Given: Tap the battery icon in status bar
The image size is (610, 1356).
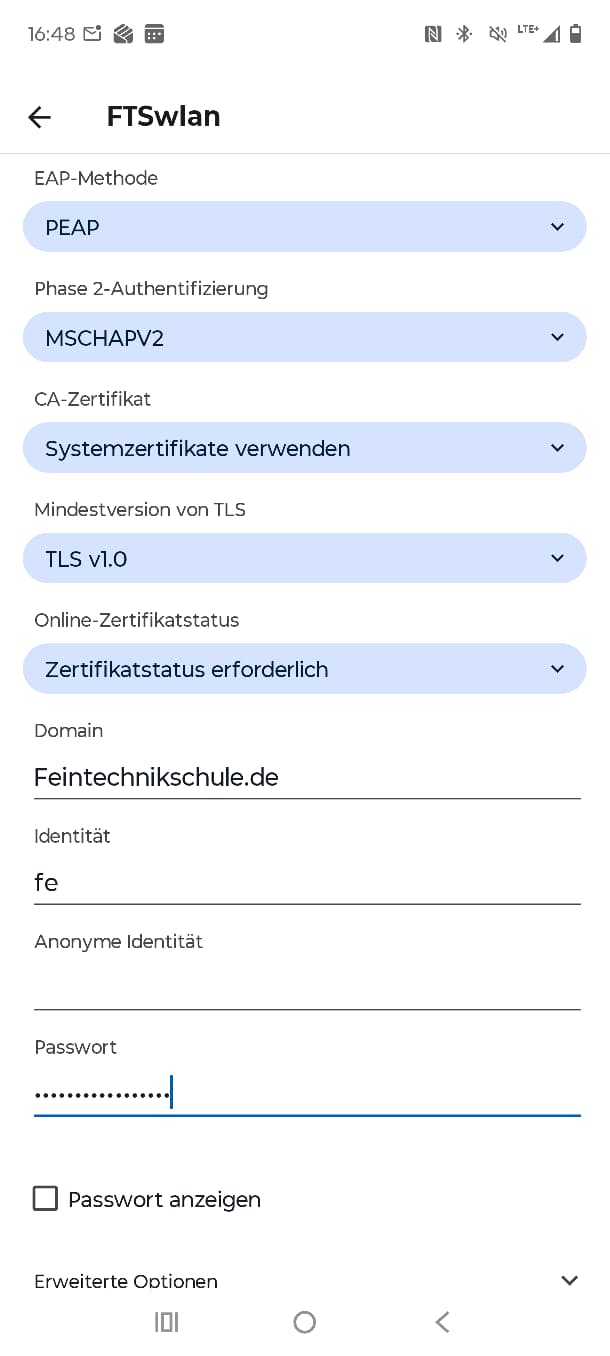Looking at the screenshot, I should pos(575,34).
